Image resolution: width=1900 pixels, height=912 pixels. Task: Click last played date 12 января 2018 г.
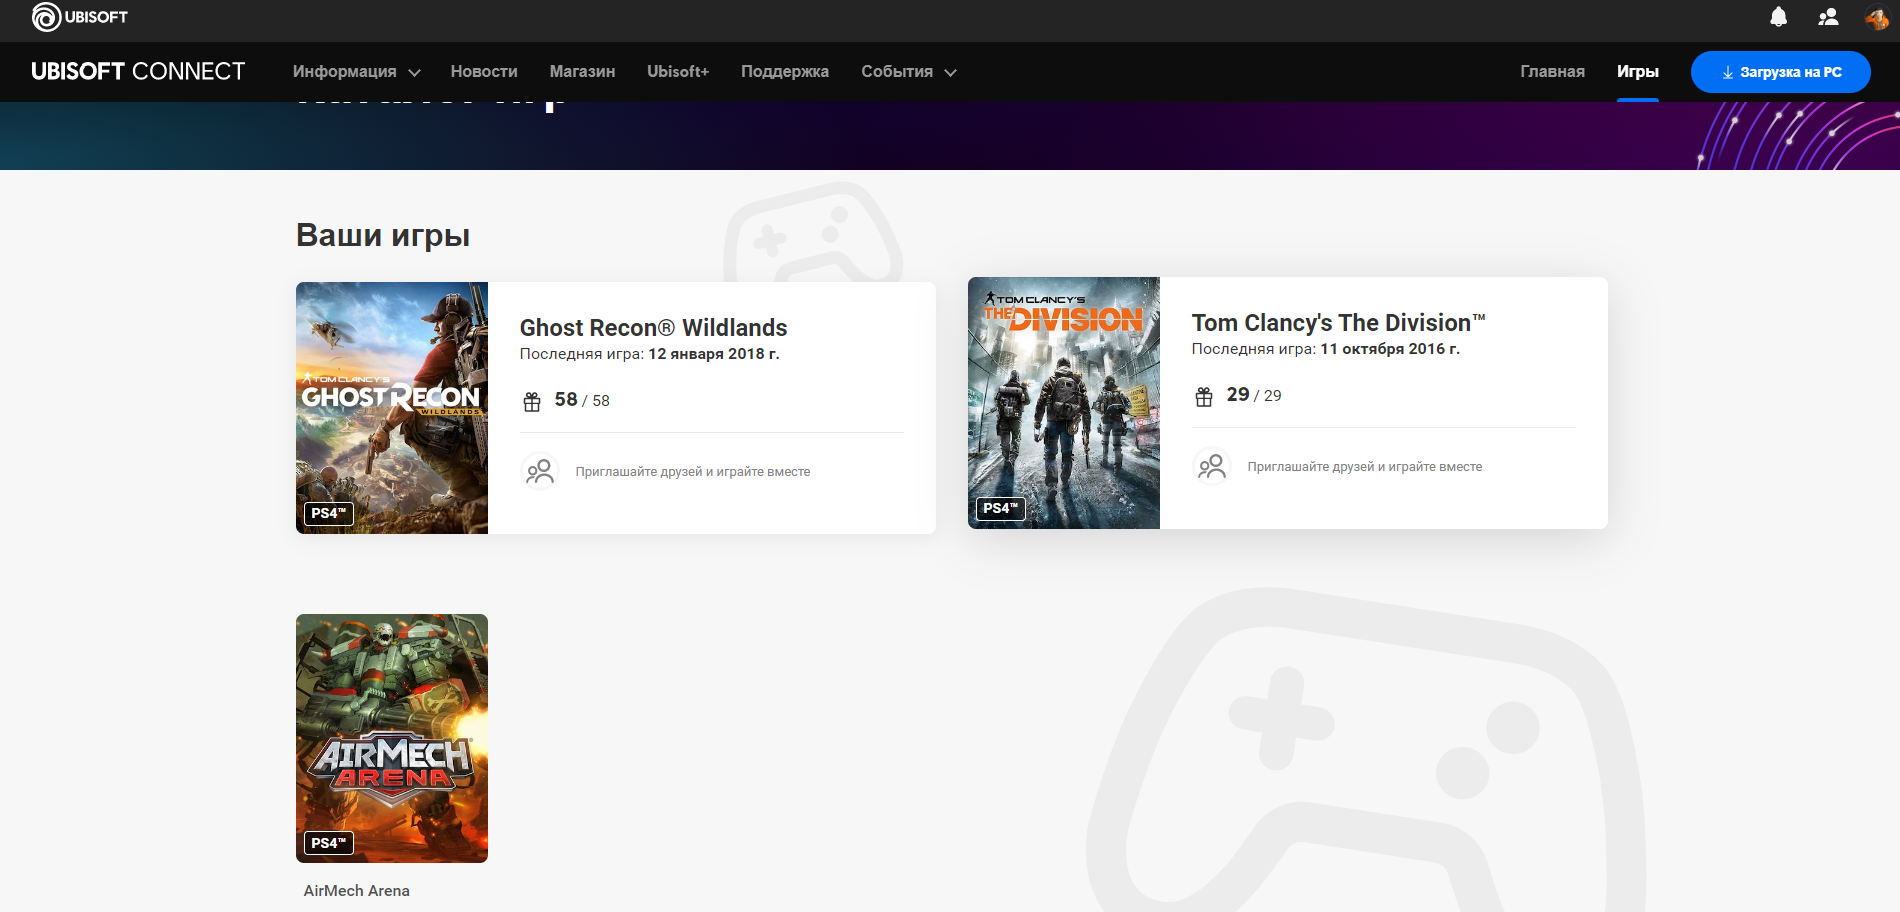(x=714, y=354)
